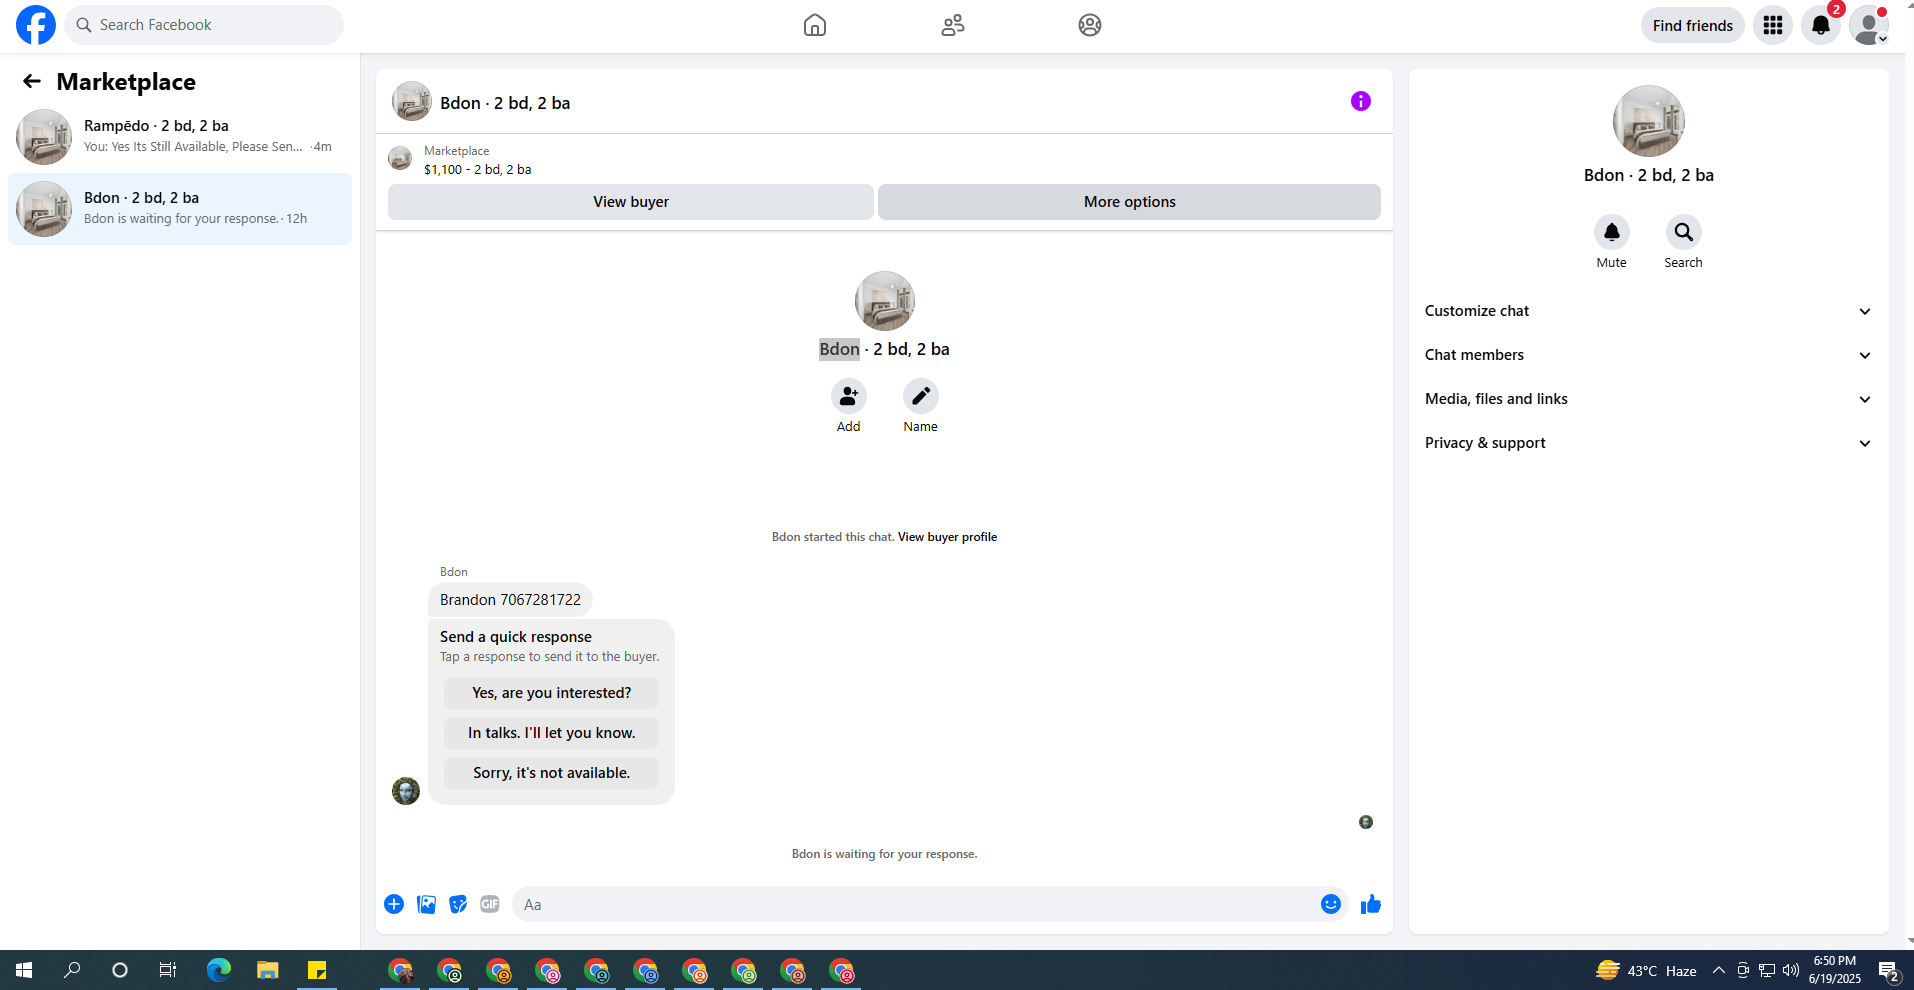Viewport: 1914px width, 990px height.
Task: Click the highlighted 'Bdon' name in chat center
Action: 839,349
